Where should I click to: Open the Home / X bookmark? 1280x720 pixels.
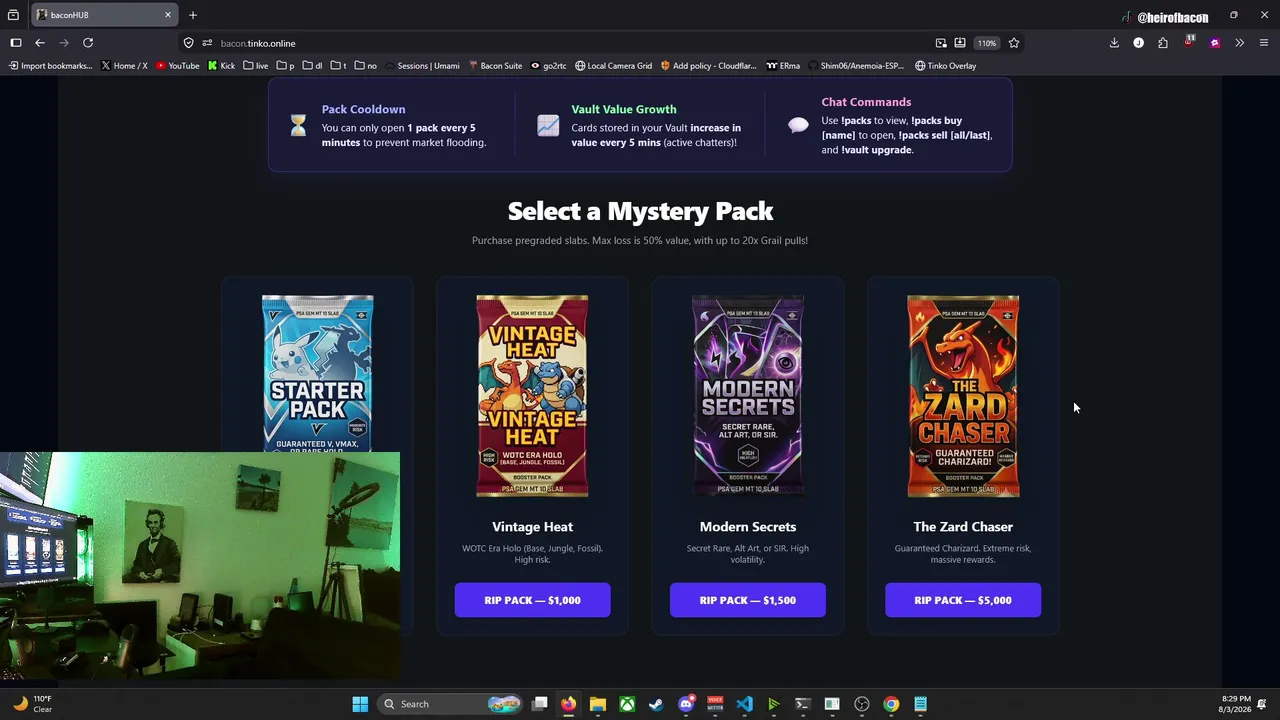coord(124,66)
